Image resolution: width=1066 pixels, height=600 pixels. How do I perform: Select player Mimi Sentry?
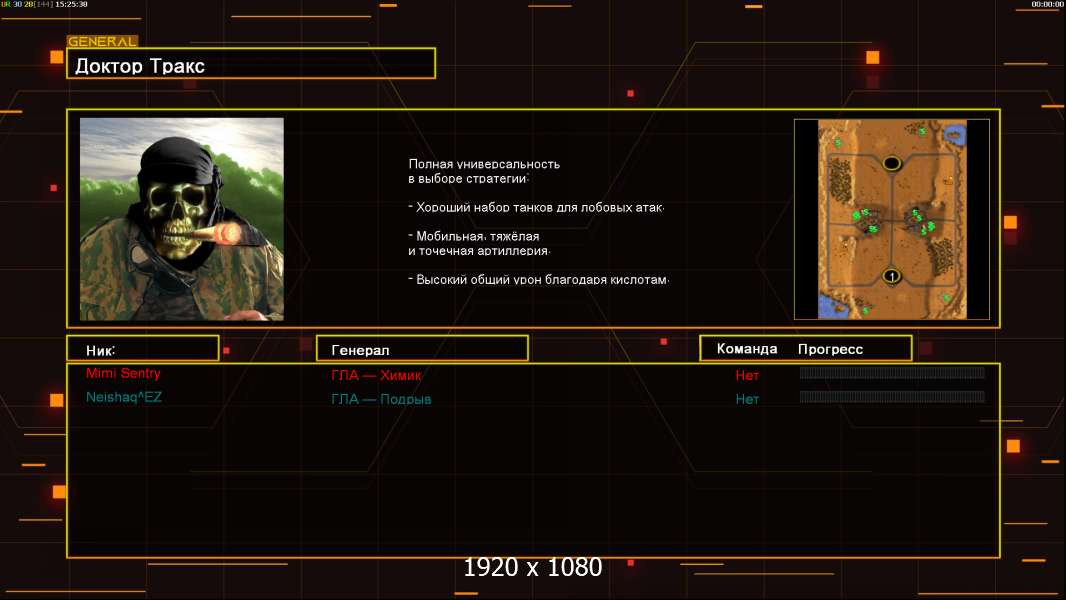pos(123,373)
